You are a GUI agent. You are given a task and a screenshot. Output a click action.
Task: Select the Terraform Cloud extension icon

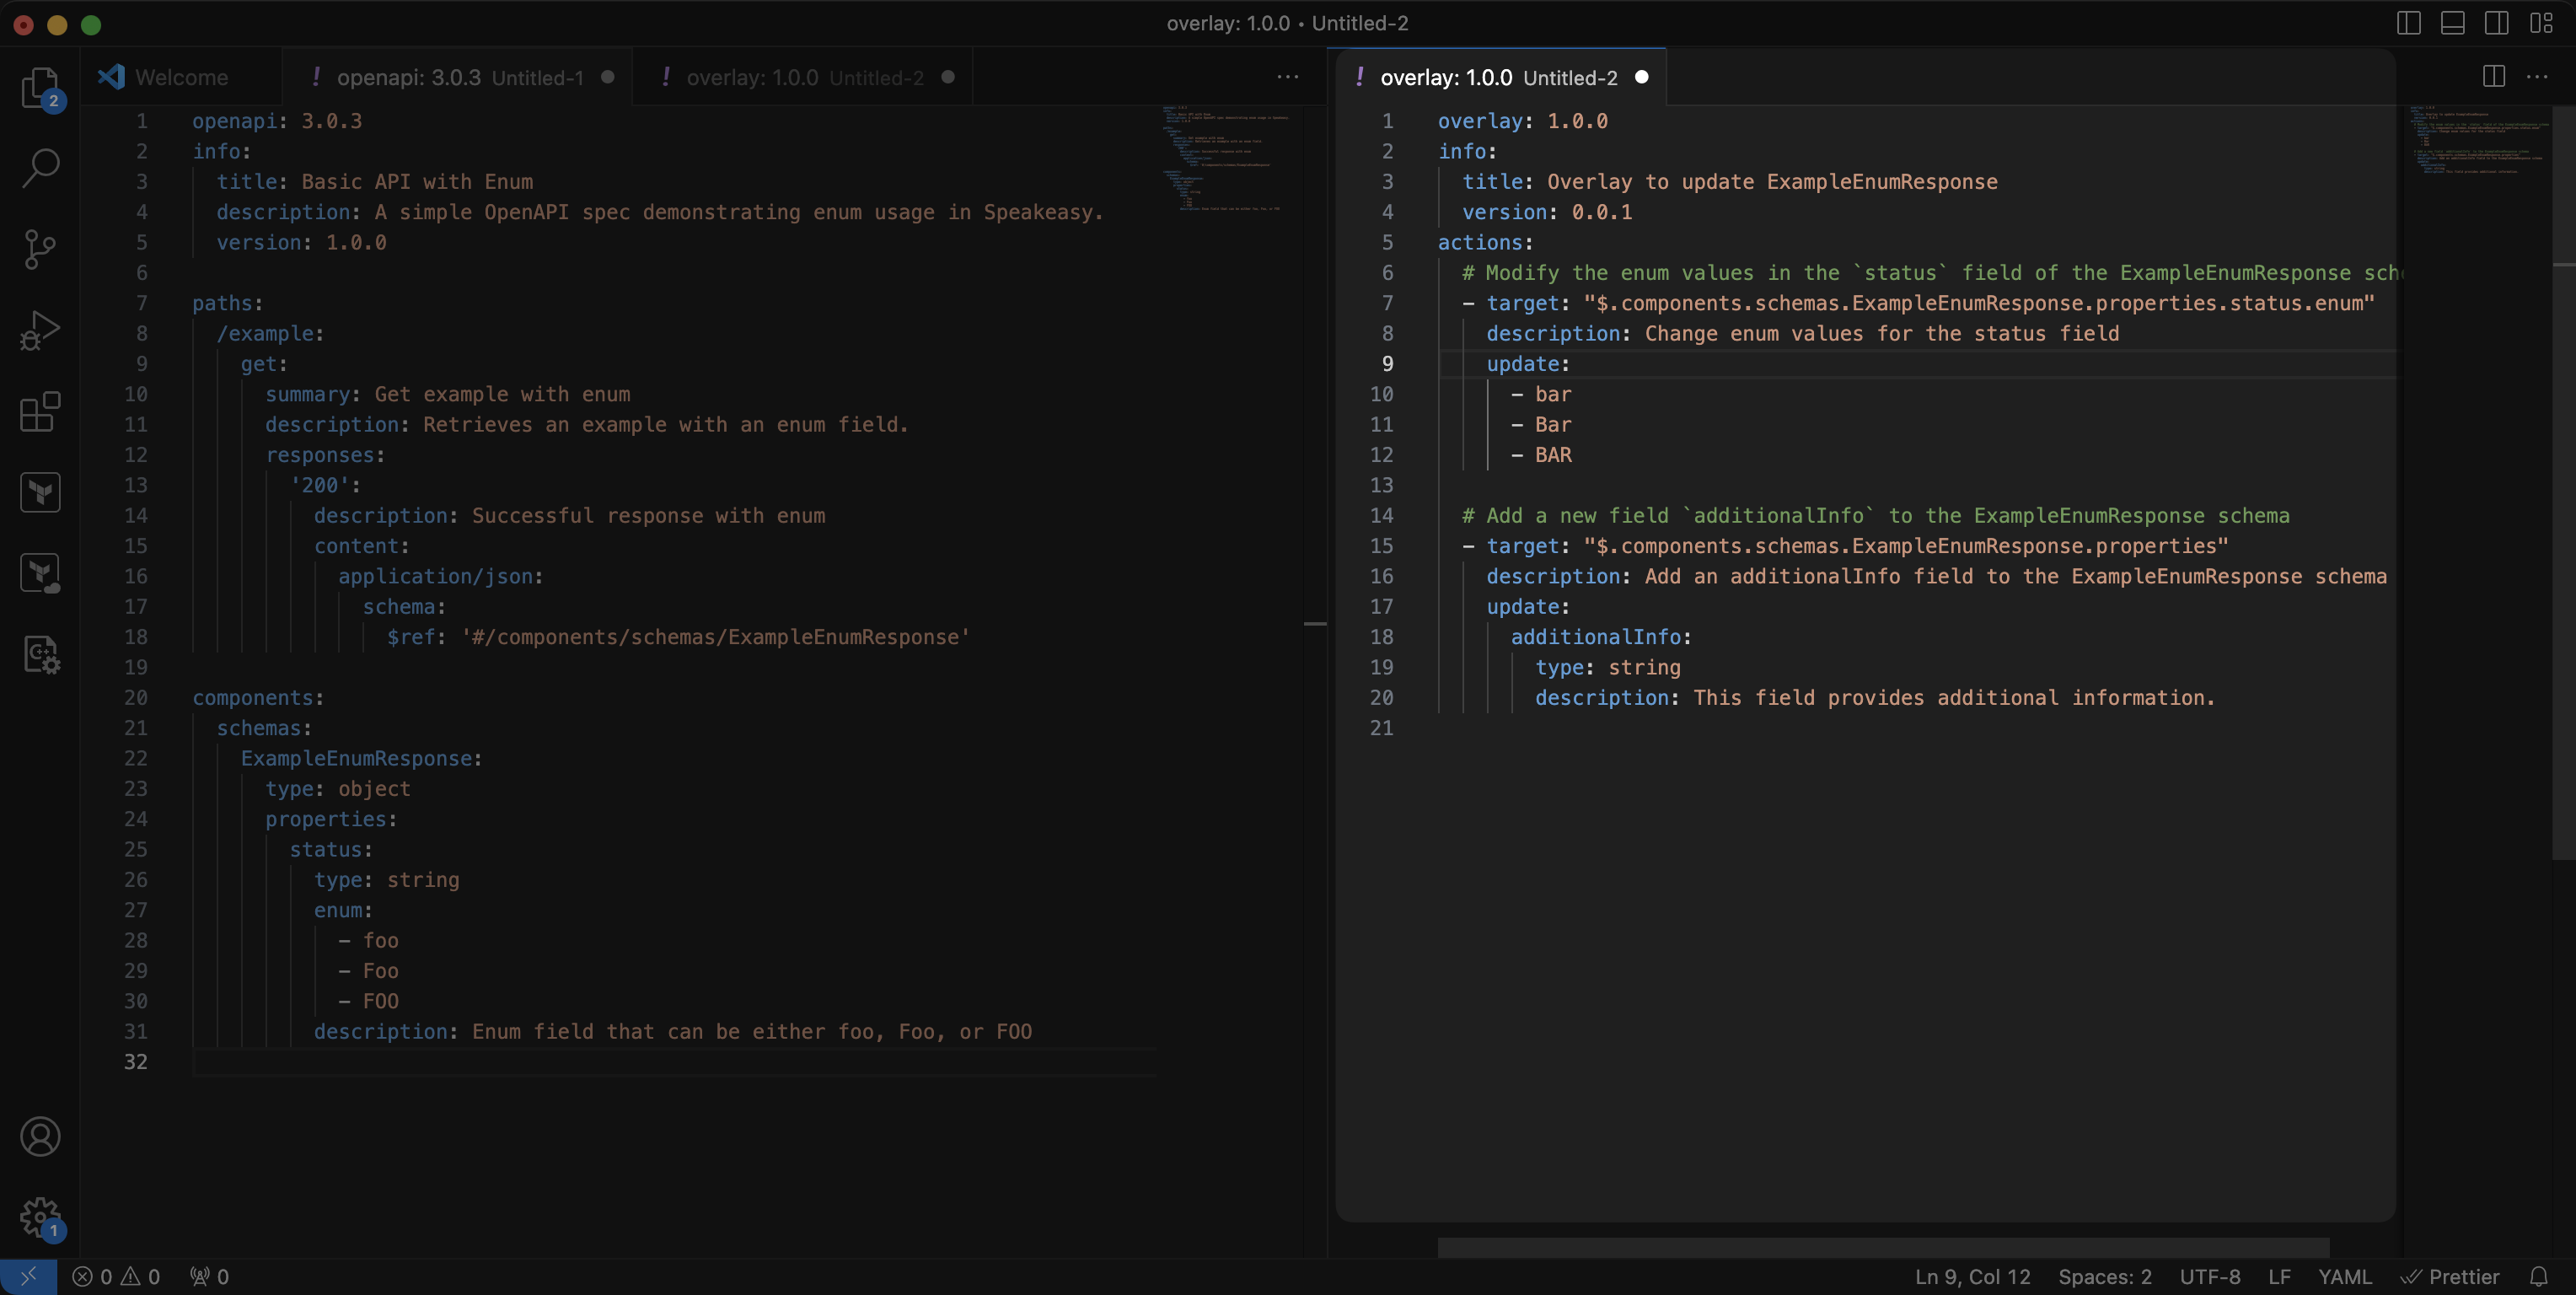pos(40,572)
